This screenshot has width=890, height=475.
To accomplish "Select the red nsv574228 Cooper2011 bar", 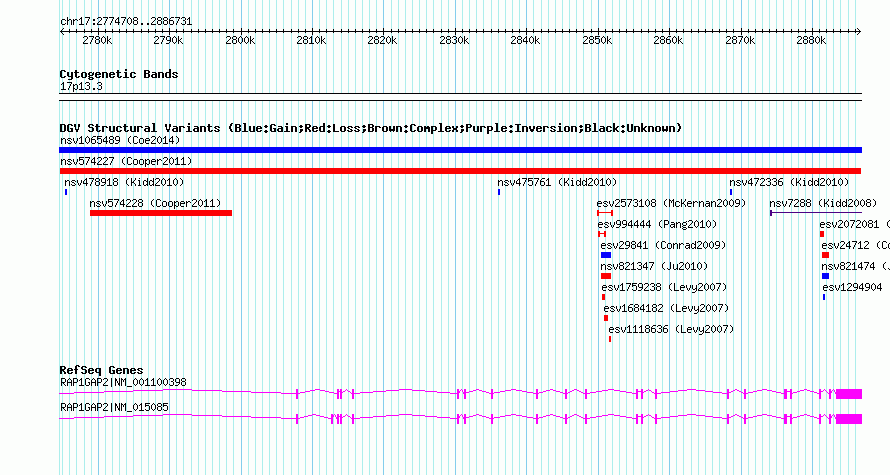I will pos(161,213).
